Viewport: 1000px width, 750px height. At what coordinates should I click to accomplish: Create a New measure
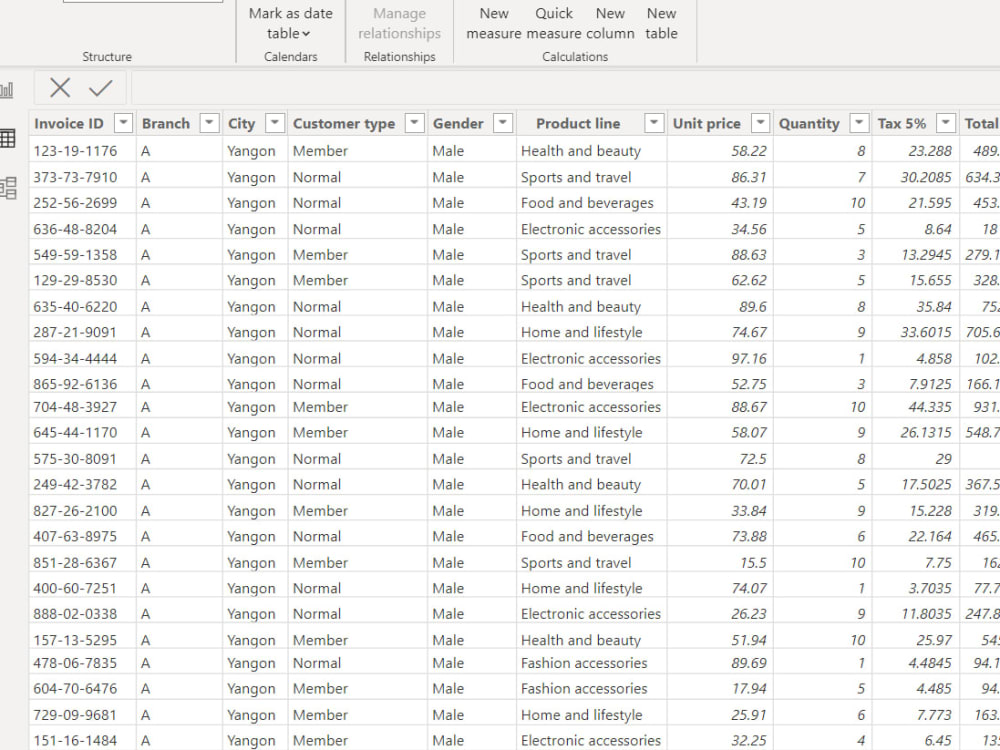pos(494,22)
